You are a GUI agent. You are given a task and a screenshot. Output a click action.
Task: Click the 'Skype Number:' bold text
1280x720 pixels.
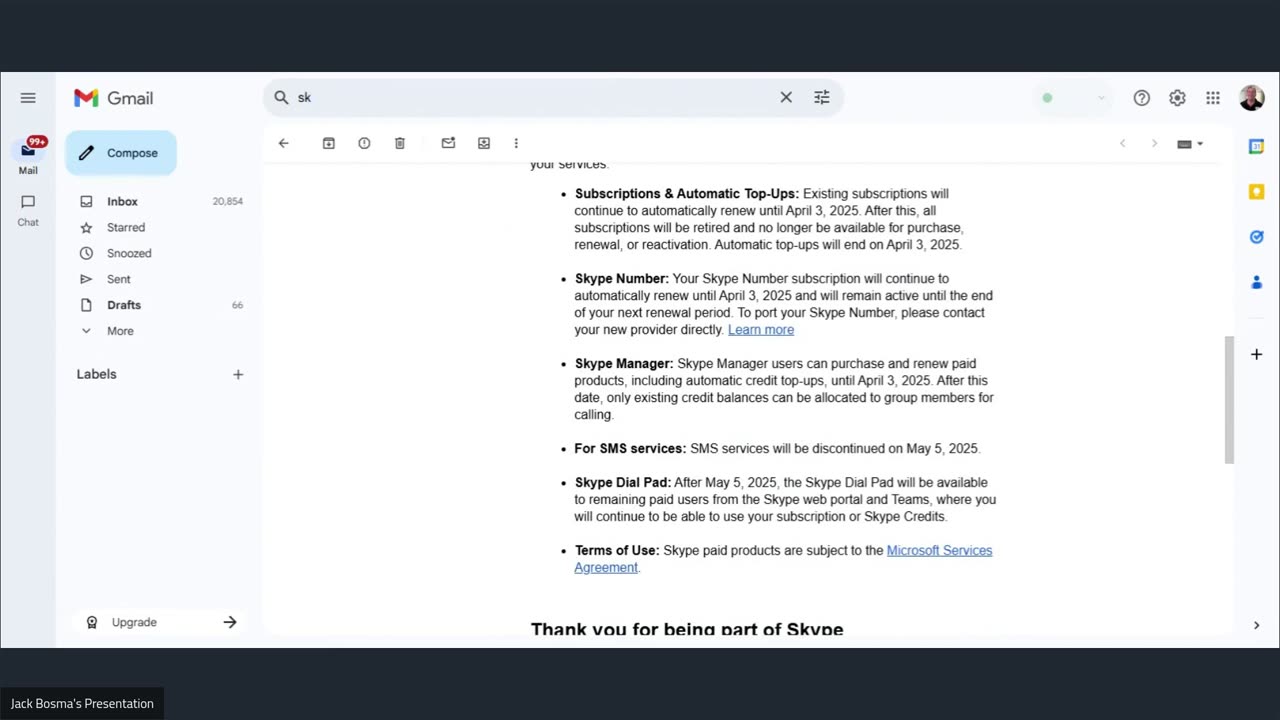(622, 279)
